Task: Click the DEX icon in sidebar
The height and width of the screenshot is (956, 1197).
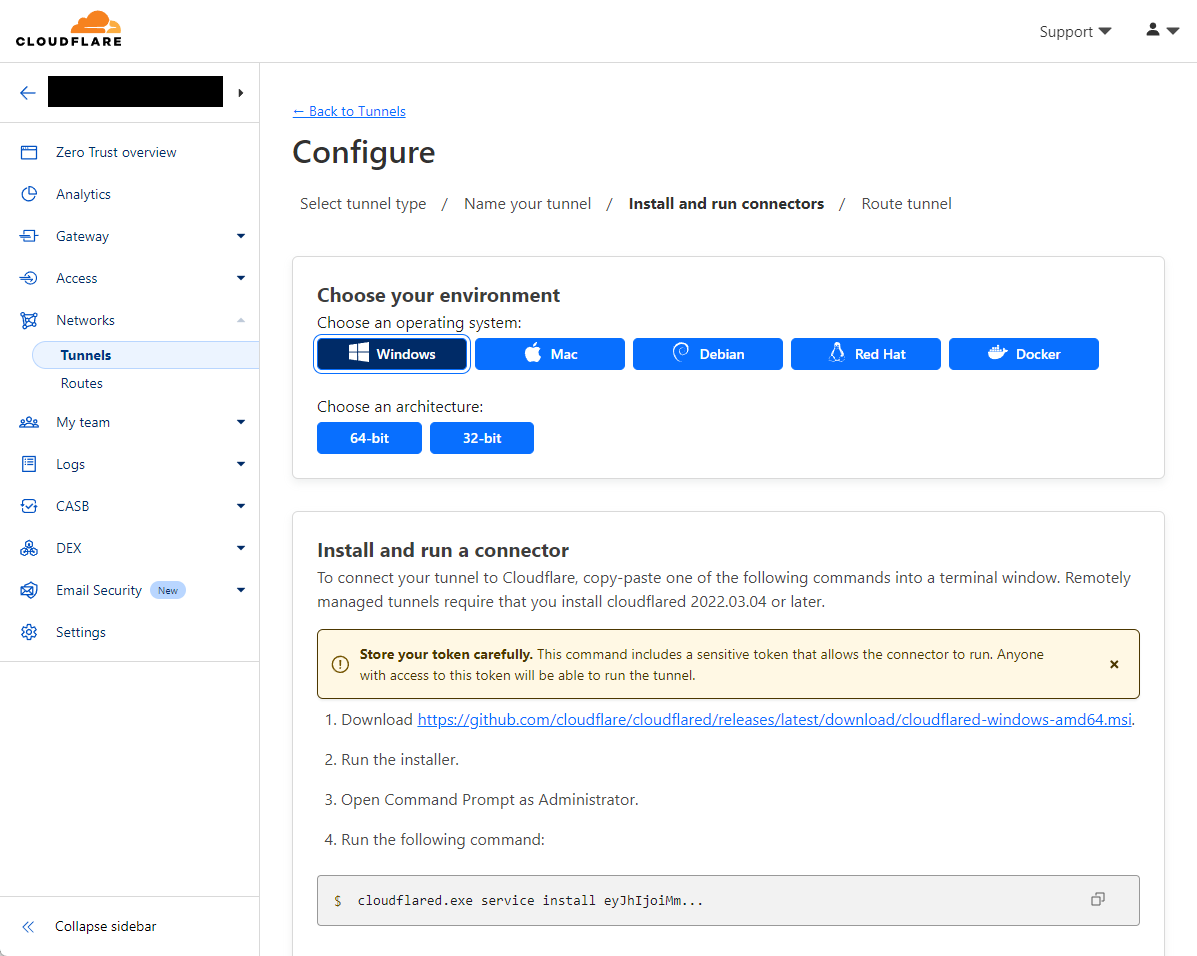Action: pyautogui.click(x=29, y=548)
